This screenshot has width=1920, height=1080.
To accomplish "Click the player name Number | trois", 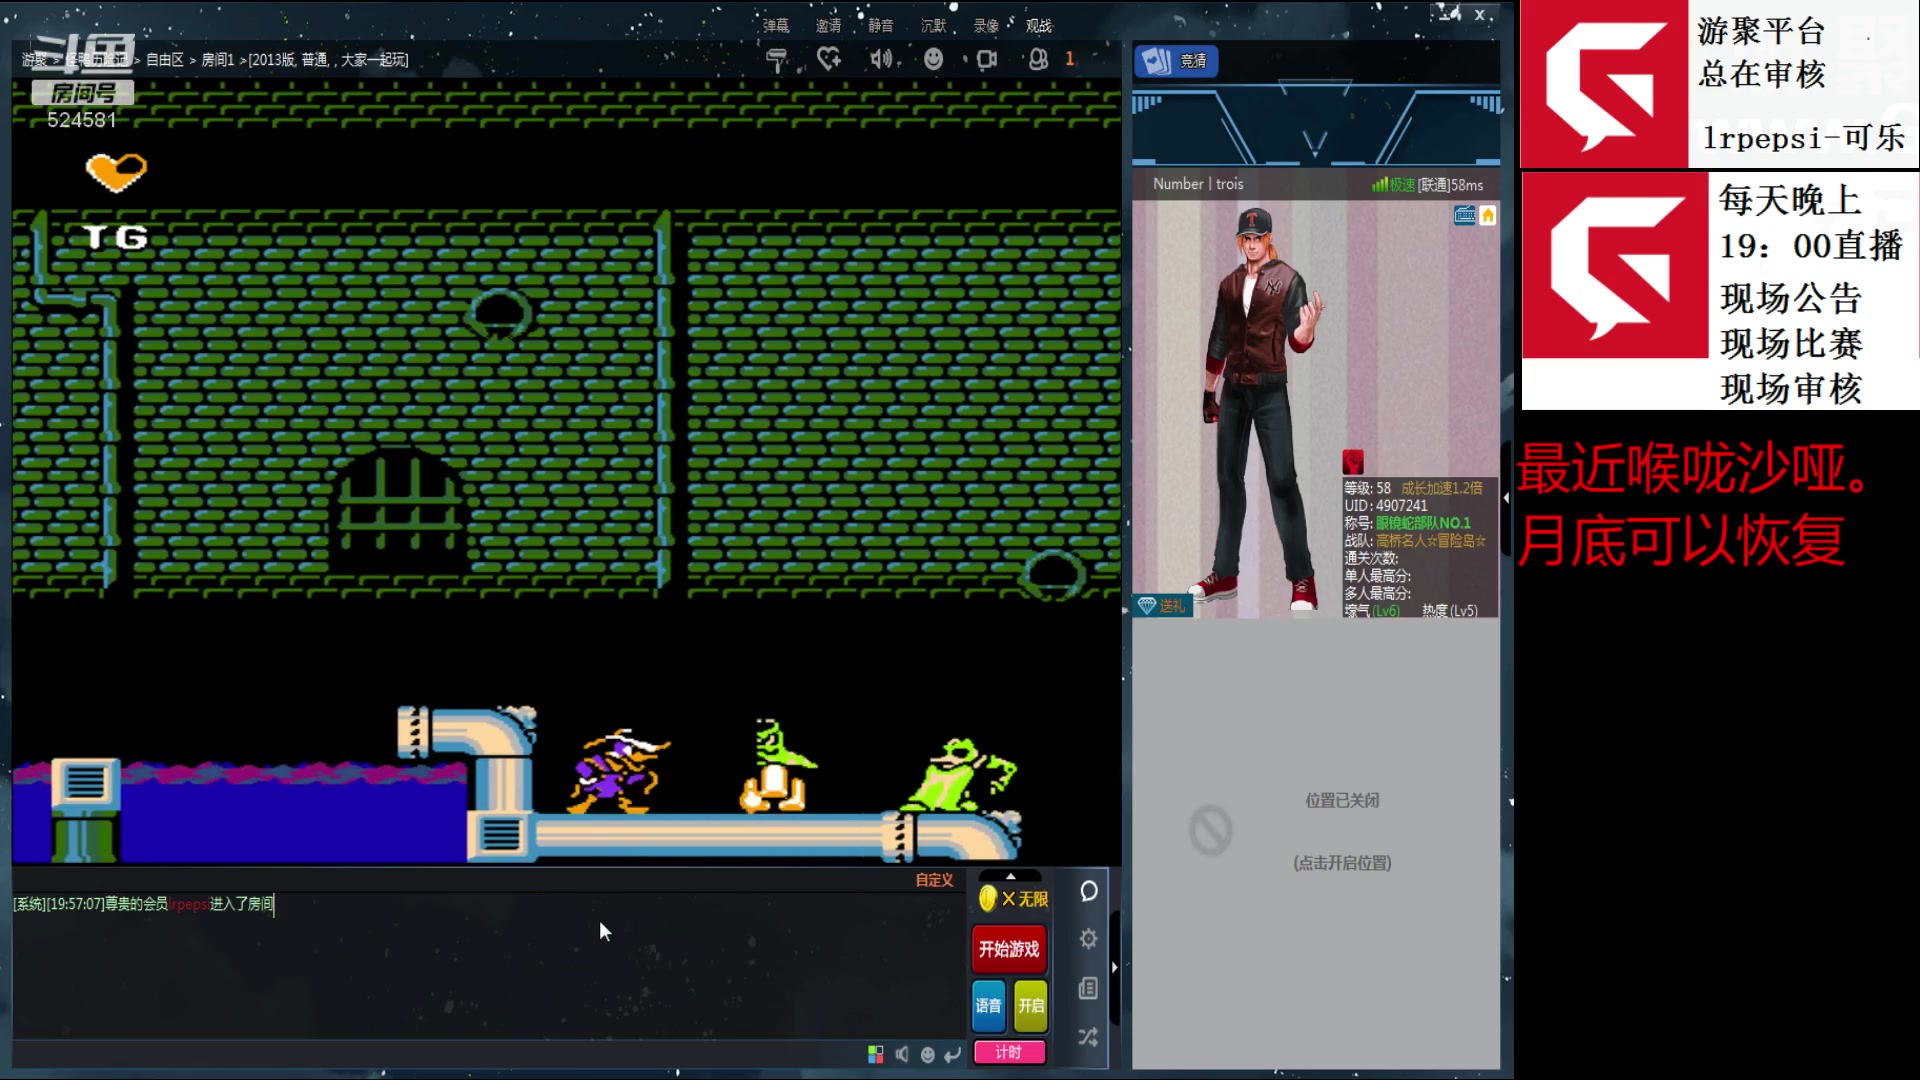I will click(1198, 184).
